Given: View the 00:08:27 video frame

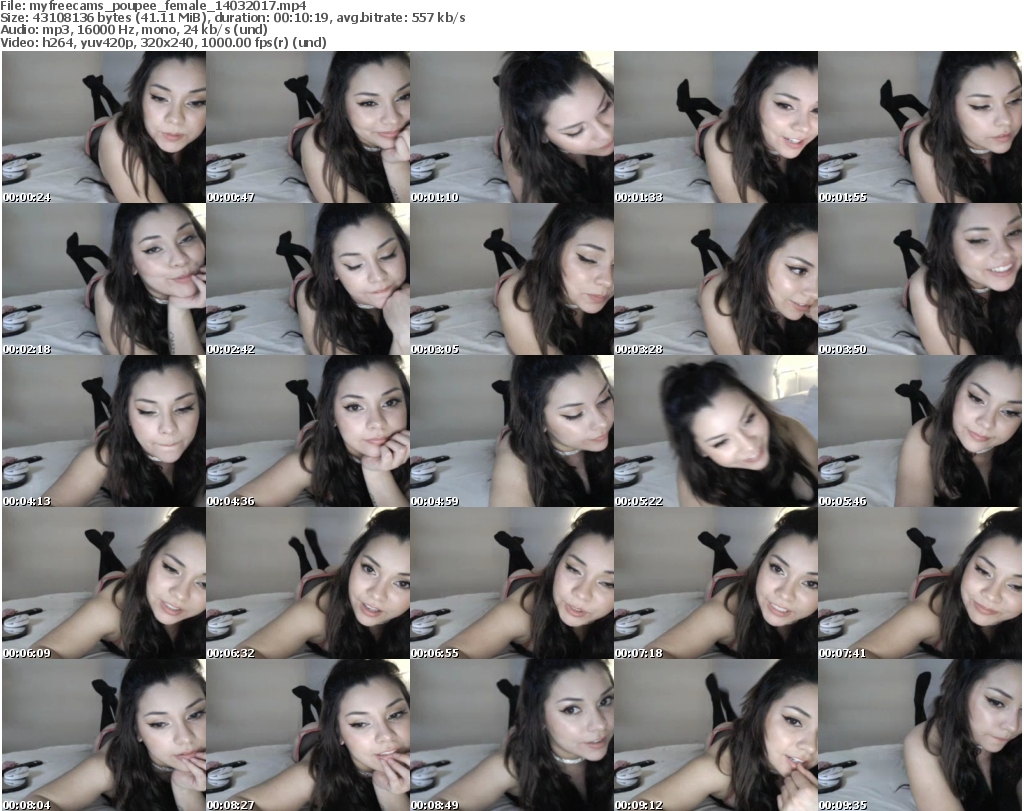Looking at the screenshot, I should click(x=308, y=735).
